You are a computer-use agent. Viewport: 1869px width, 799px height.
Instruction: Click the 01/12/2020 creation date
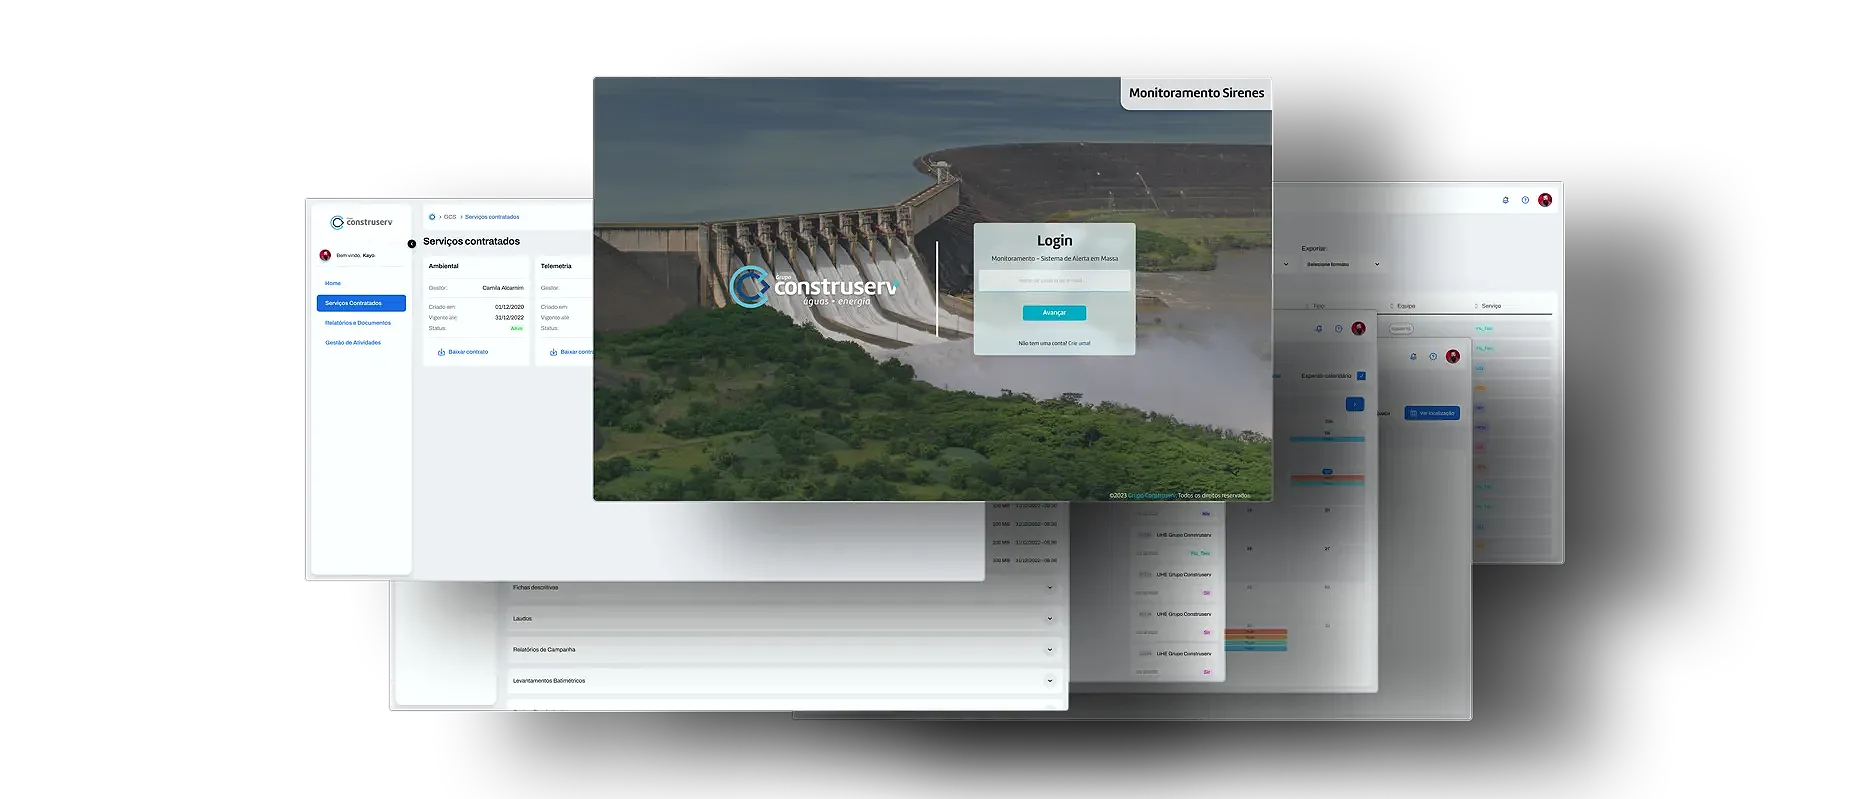509,307
